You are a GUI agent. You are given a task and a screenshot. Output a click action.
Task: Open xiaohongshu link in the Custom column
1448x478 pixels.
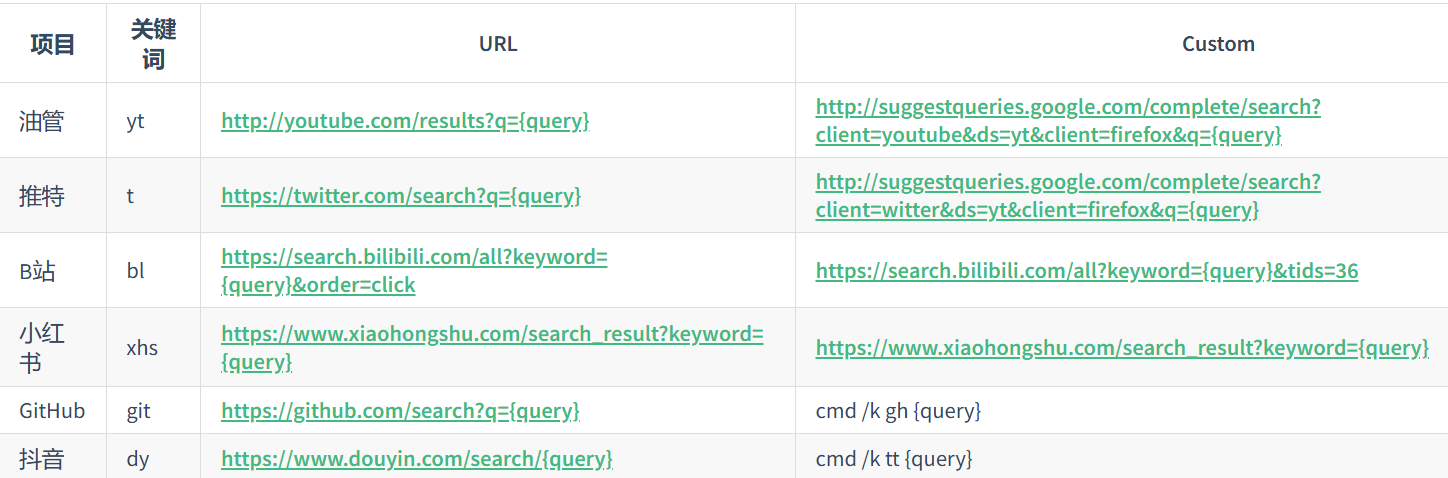click(1122, 348)
